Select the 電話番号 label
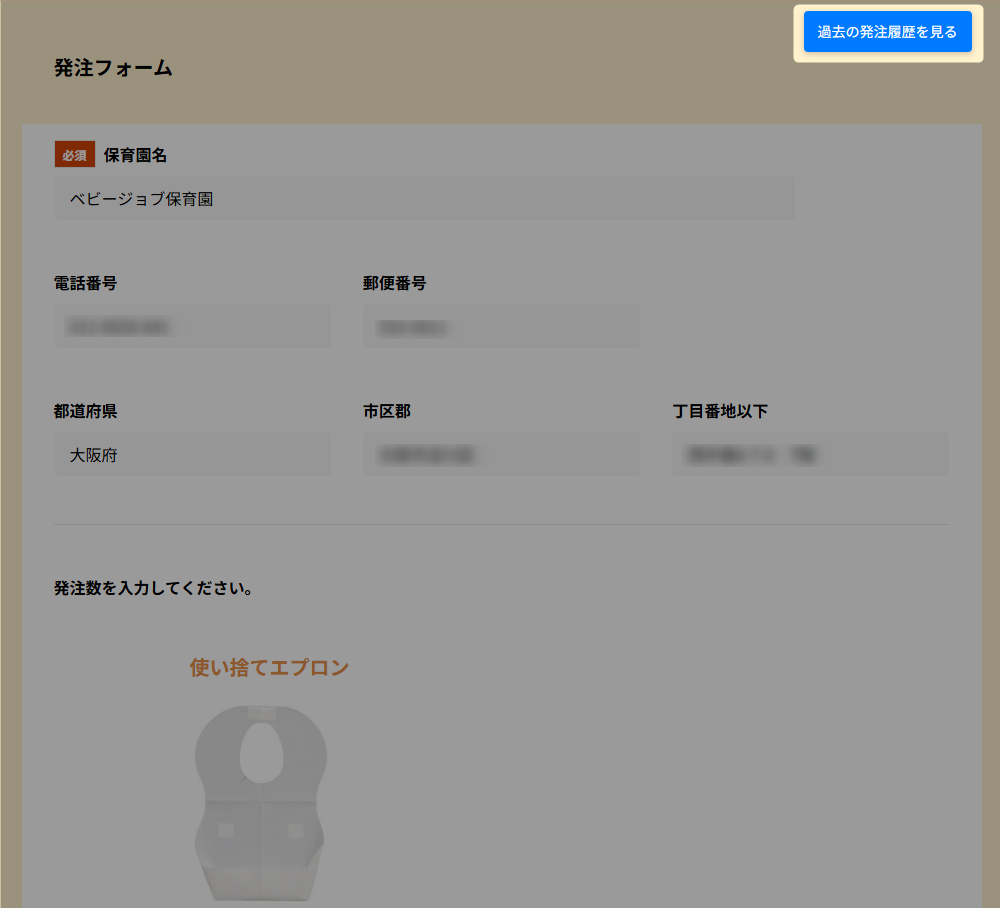 [85, 283]
